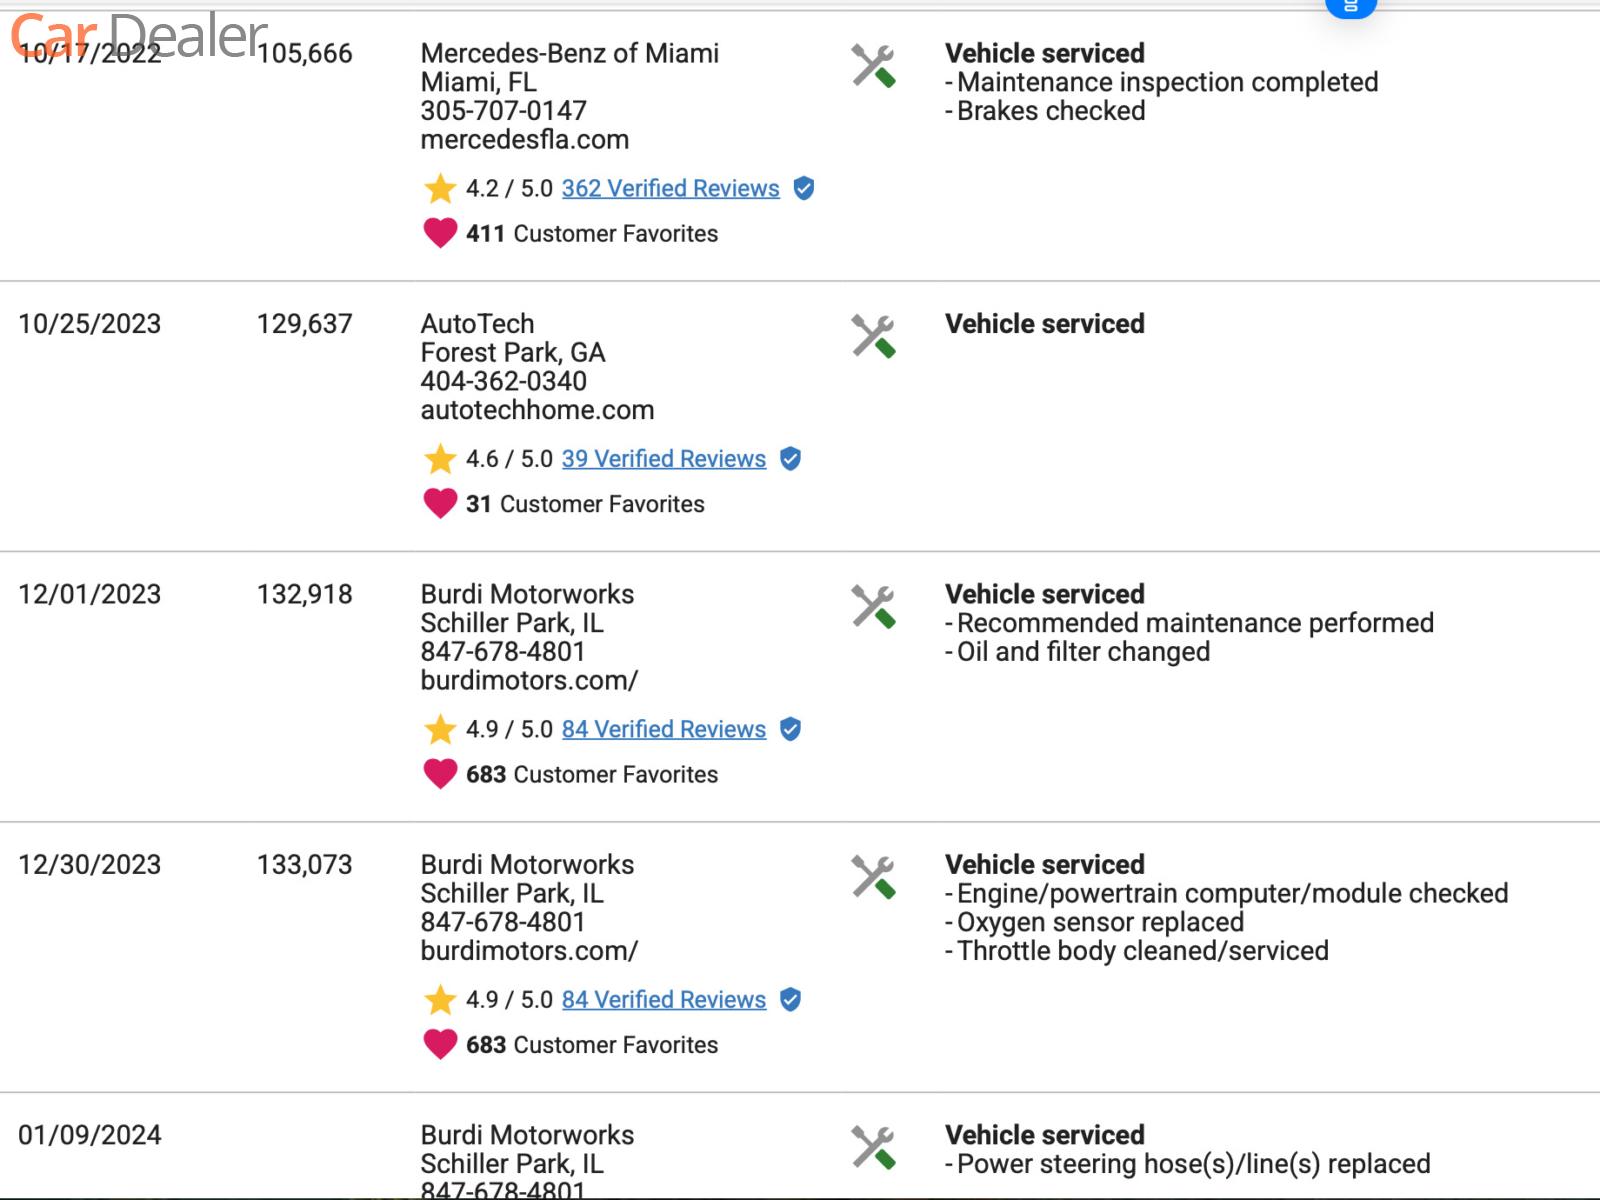1600x1200 pixels.
Task: Click star rating icon for AutoTech
Action: click(440, 459)
